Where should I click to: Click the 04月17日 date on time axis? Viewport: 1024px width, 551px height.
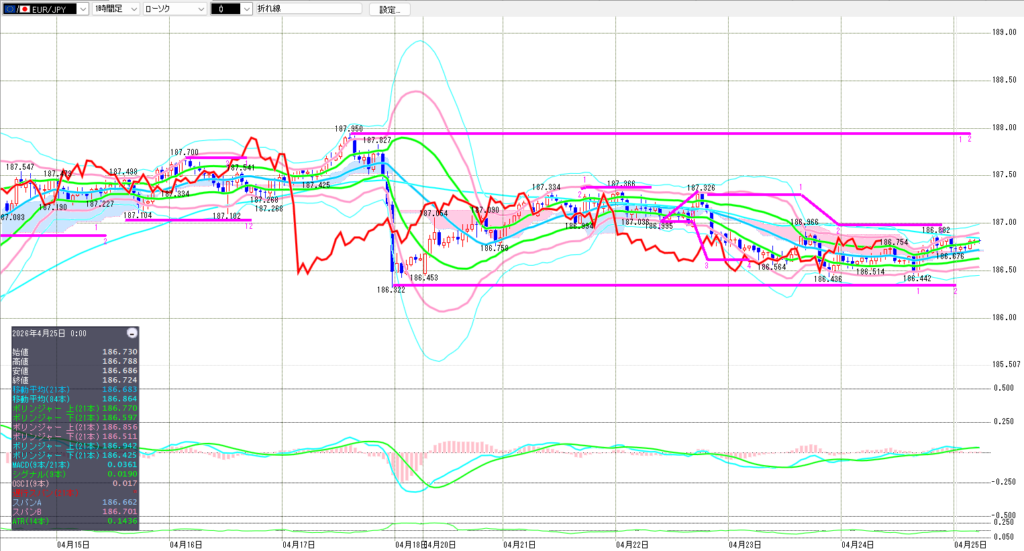(300, 544)
